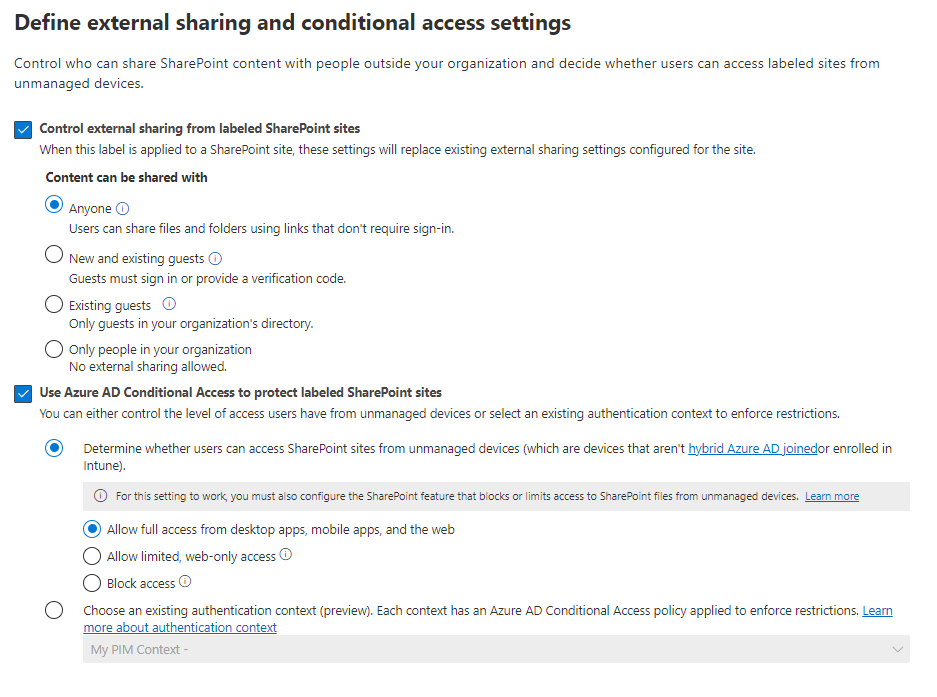Select Only people in your organization
This screenshot has width=937, height=697.
coord(54,349)
